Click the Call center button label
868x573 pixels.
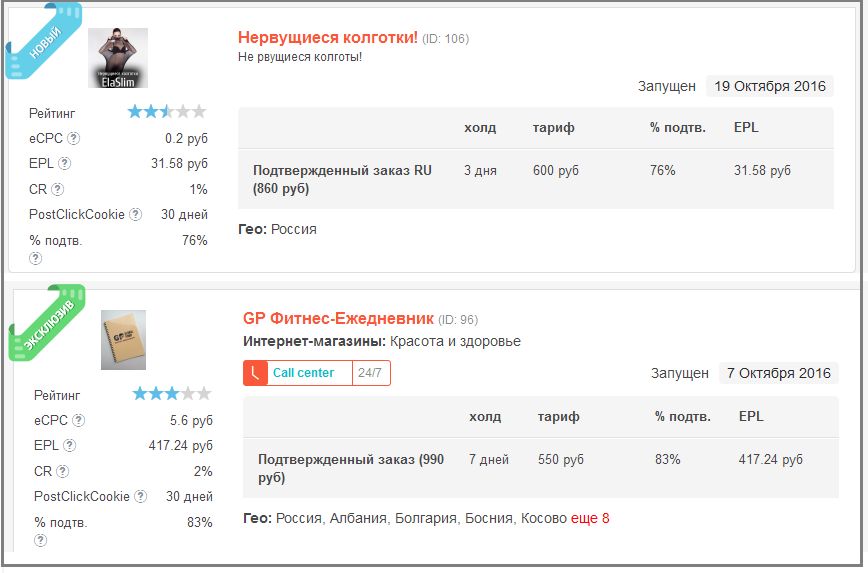coord(303,373)
